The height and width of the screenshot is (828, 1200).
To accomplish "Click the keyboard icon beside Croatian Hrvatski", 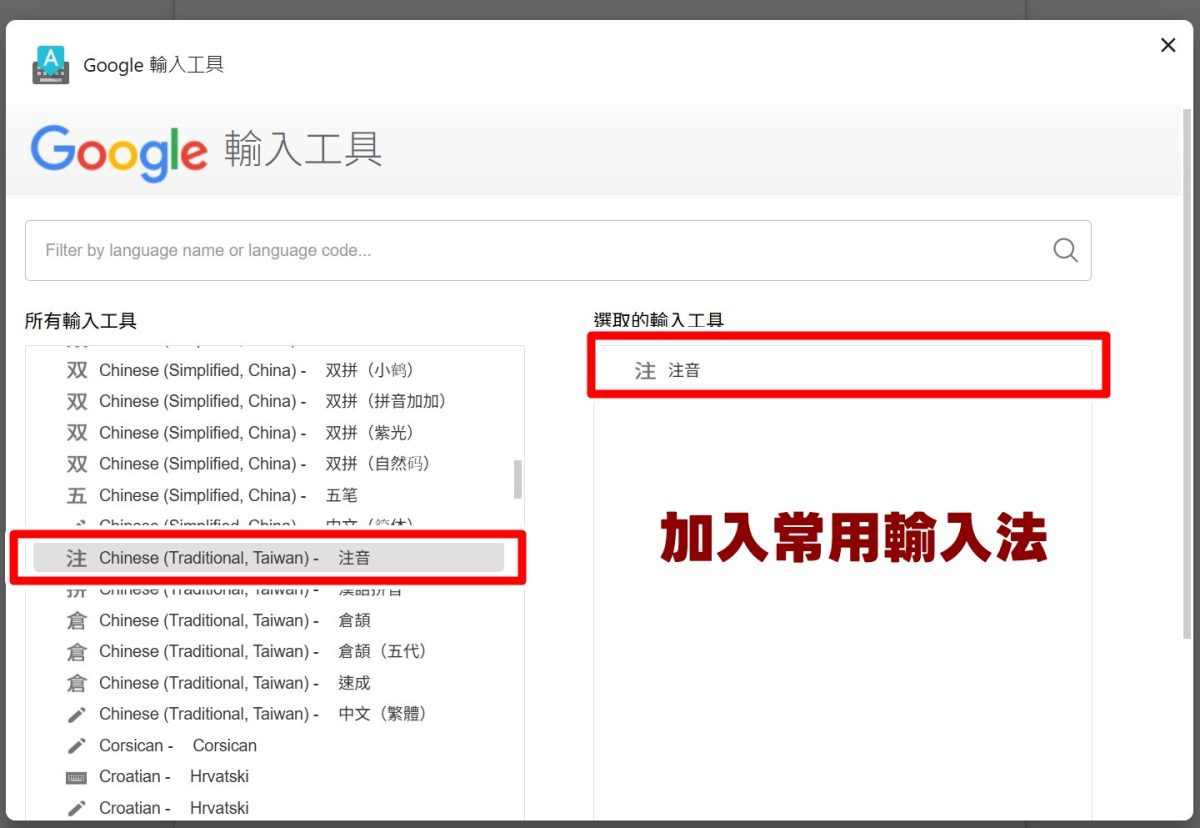I will click(76, 777).
